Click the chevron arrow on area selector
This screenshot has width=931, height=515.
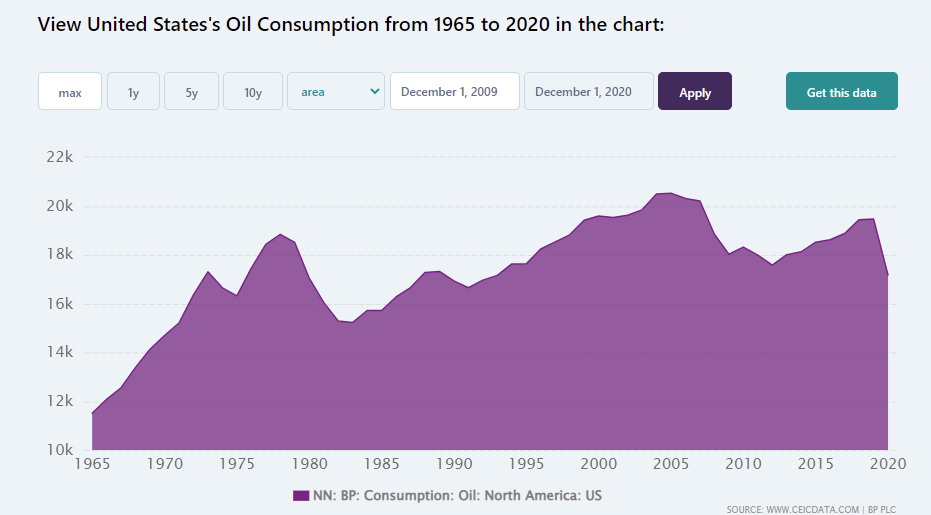[375, 92]
